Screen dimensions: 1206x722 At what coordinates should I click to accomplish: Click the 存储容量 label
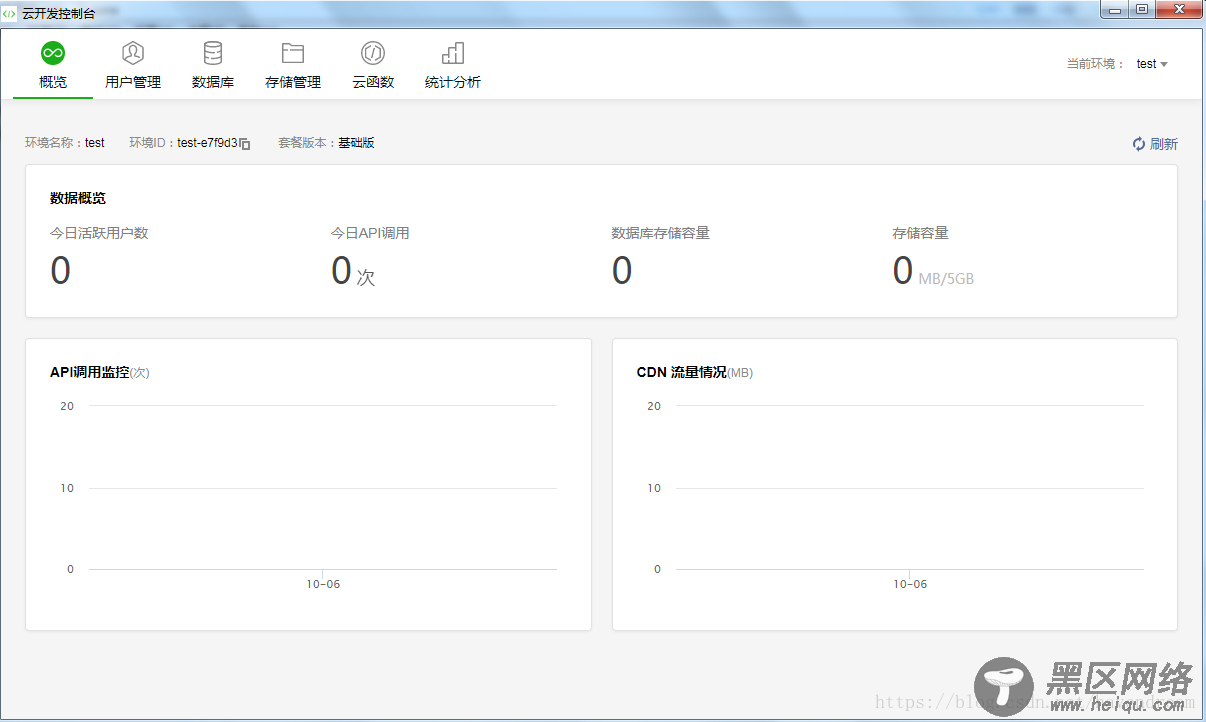click(x=920, y=233)
